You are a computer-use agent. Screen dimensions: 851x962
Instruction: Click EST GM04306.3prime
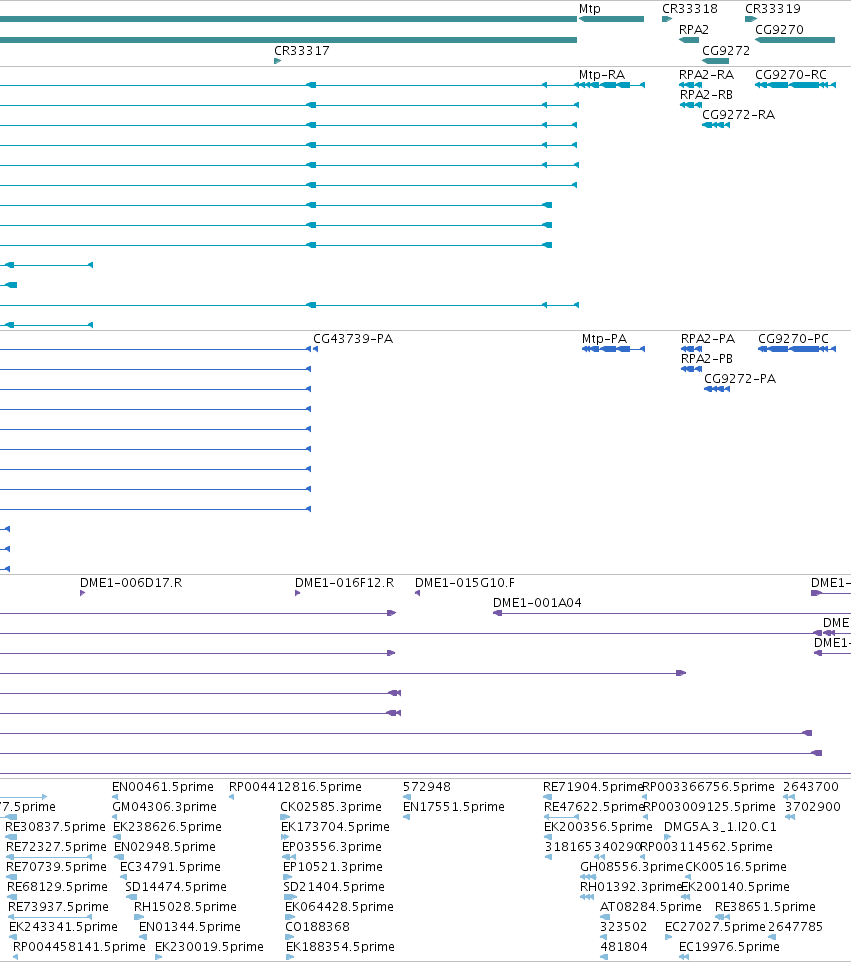coord(164,807)
